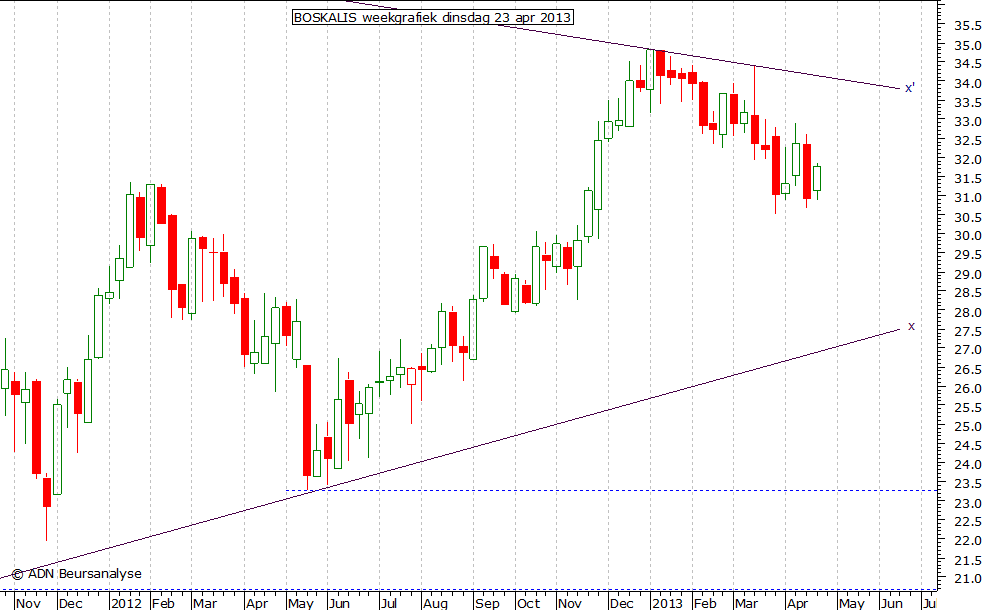Click the 34.0 price axis label
This screenshot has width=985, height=610.
tap(967, 83)
